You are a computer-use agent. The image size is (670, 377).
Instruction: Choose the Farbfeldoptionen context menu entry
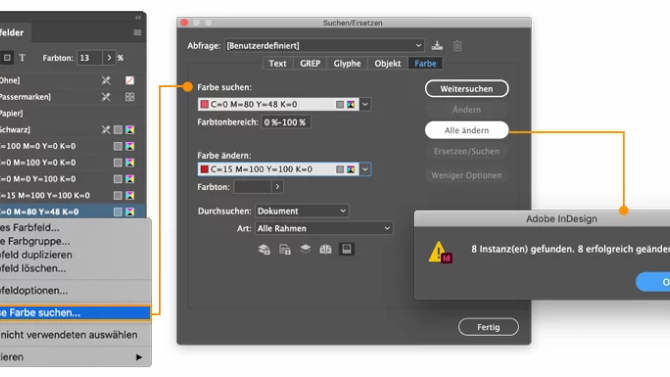click(75, 291)
